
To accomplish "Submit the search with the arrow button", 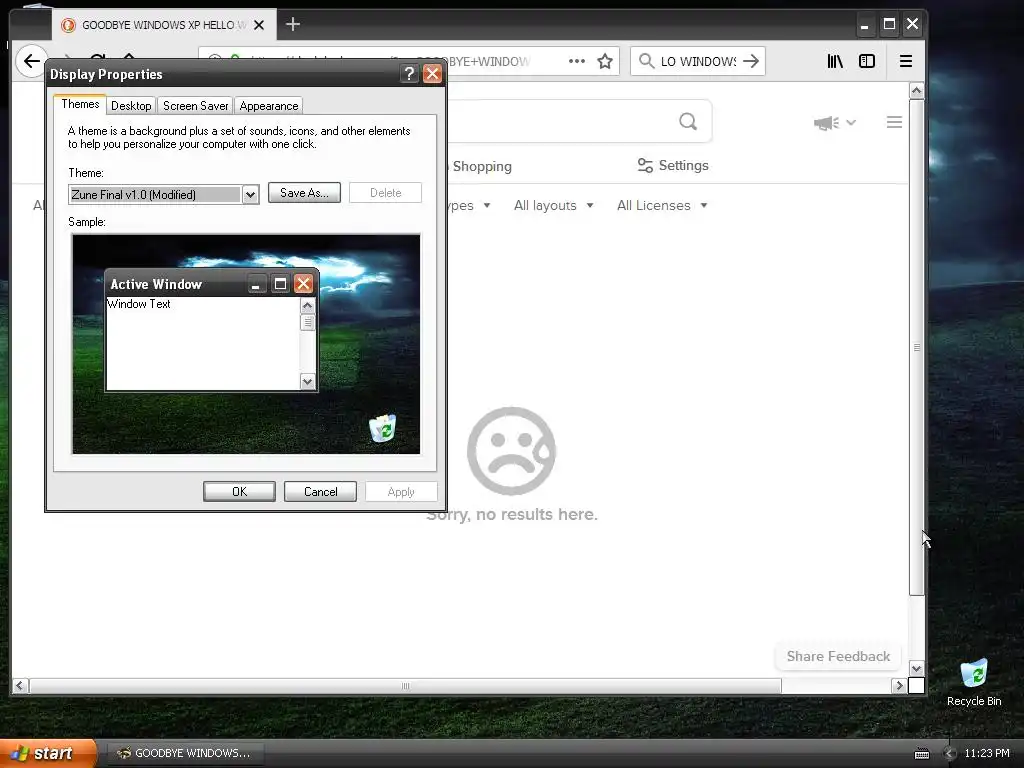I will point(751,61).
